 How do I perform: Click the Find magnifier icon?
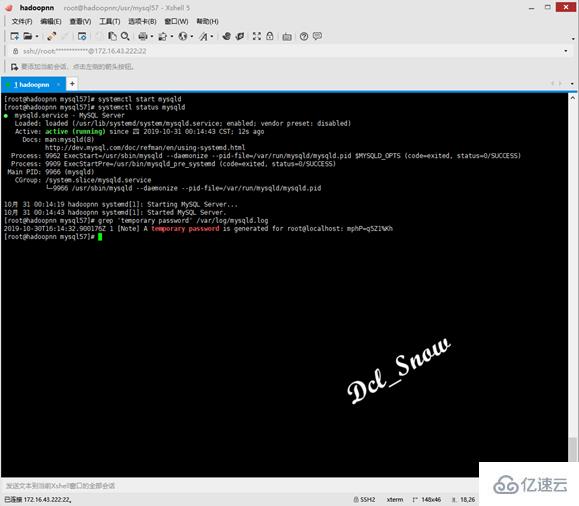(126, 36)
